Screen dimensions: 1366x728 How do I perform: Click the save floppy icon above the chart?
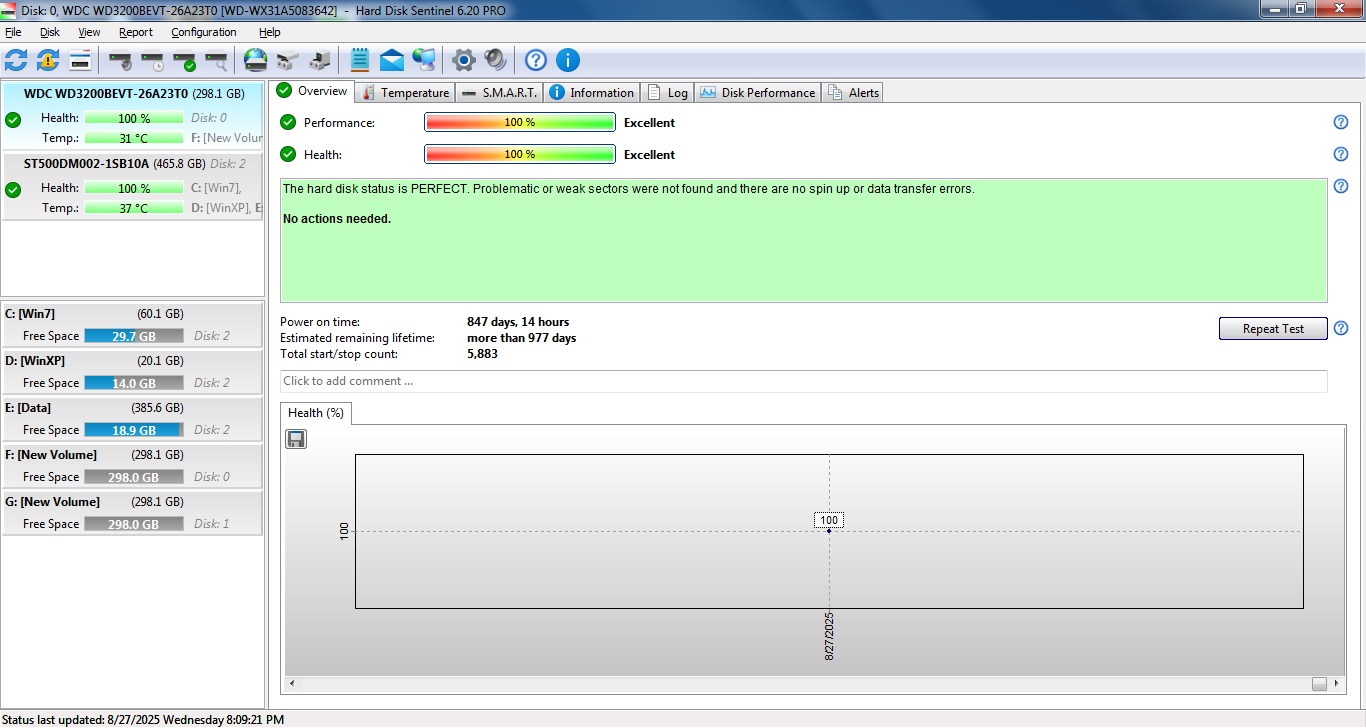[x=296, y=439]
